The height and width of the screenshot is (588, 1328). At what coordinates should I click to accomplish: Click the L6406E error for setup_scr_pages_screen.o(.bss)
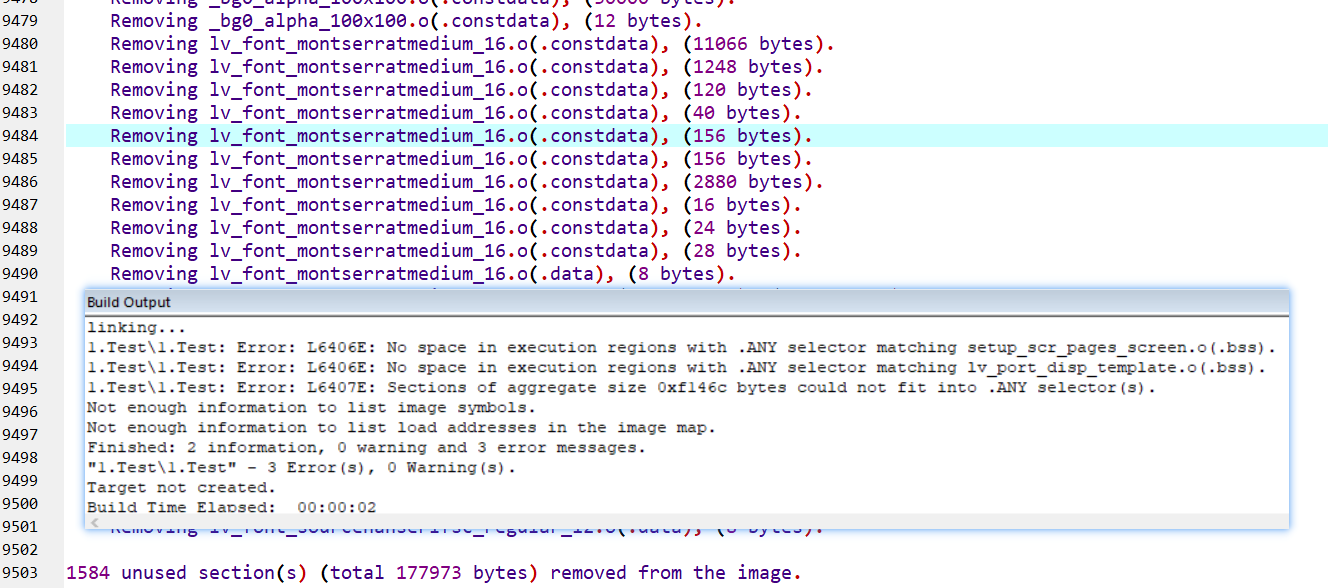pos(682,348)
